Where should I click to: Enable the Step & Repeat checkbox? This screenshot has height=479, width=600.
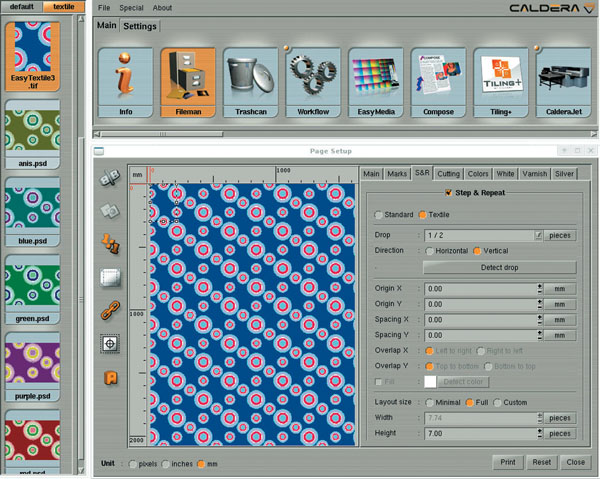[x=448, y=193]
